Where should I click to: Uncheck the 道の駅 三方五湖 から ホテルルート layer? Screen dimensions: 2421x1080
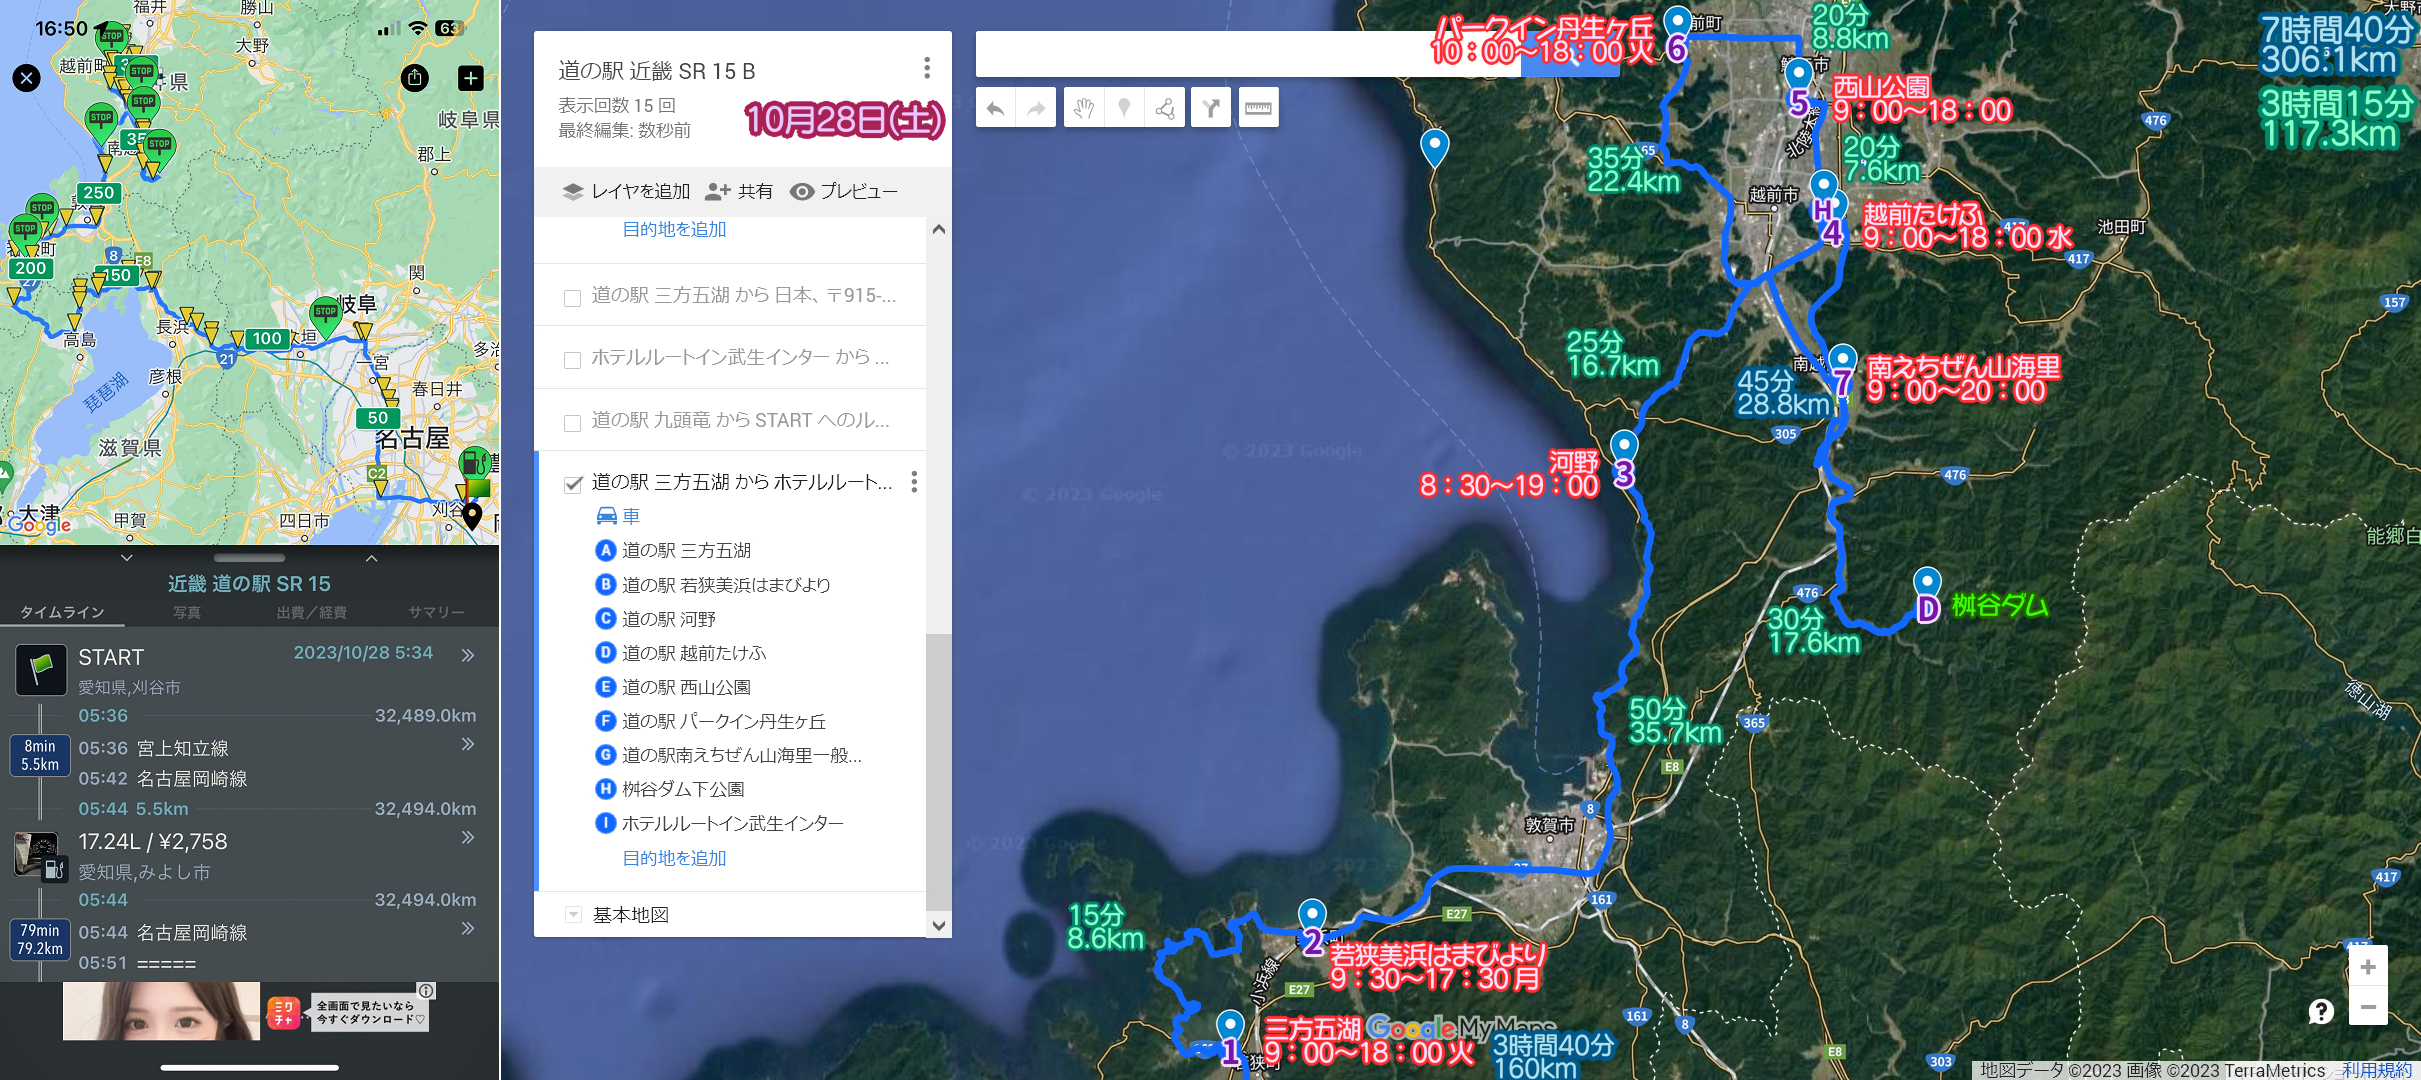click(573, 484)
